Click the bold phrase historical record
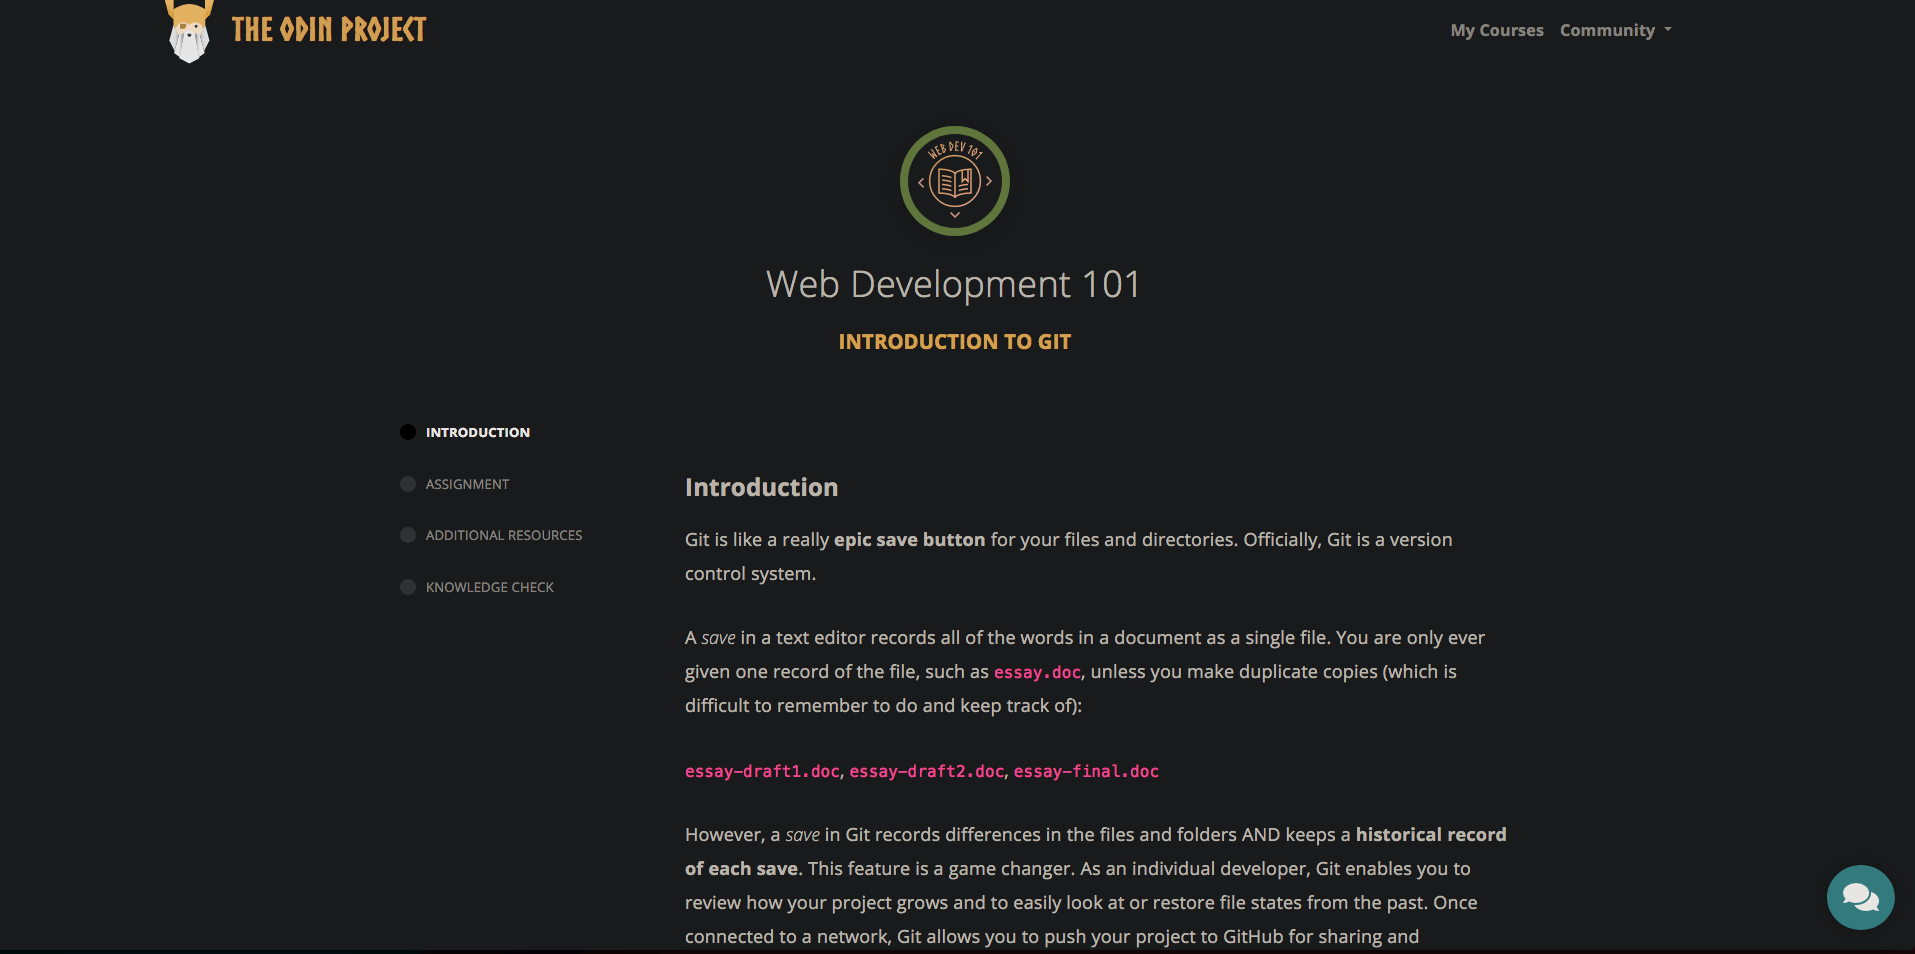Image resolution: width=1915 pixels, height=954 pixels. coord(1431,835)
